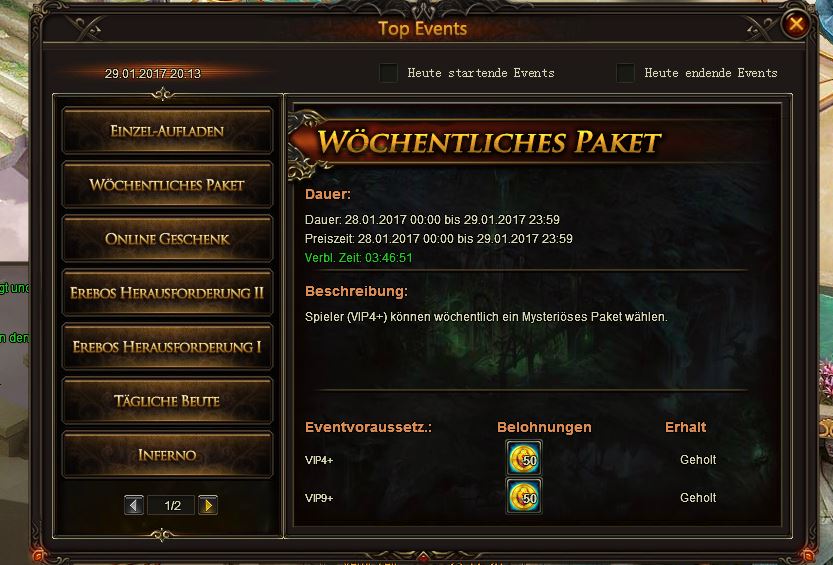Close the Top Events window
Image resolution: width=833 pixels, height=565 pixels.
[795, 24]
